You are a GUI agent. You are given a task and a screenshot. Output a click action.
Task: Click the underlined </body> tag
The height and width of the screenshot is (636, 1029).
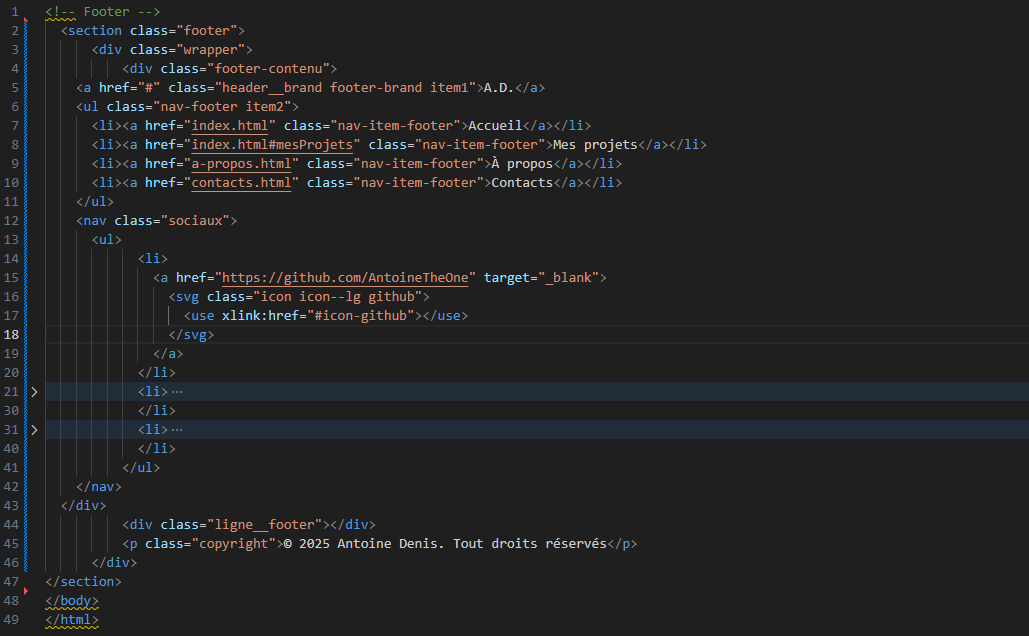coord(71,600)
